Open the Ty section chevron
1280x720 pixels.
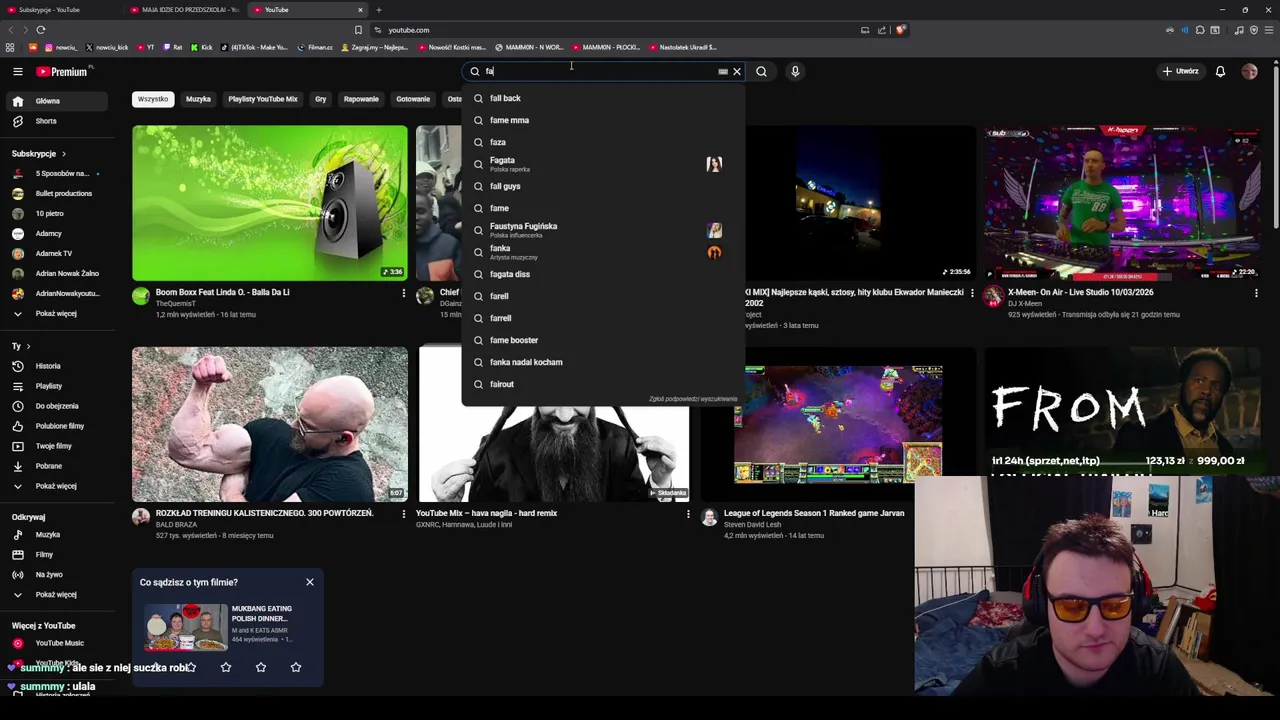[x=28, y=346]
